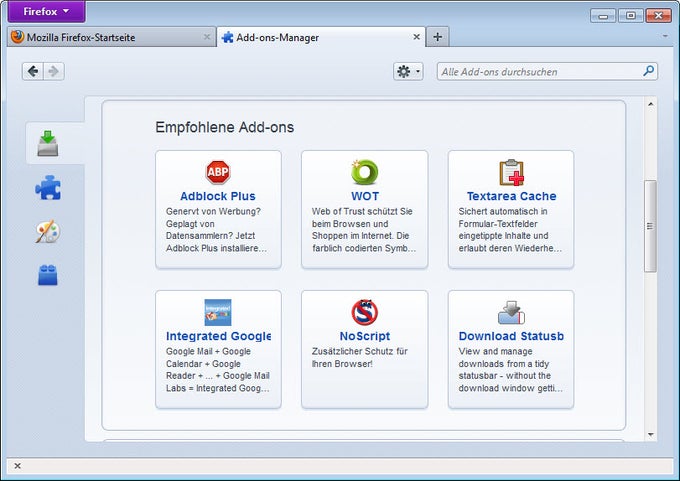Open the list all tabs dropdown arrow
The height and width of the screenshot is (481, 680).
point(665,36)
